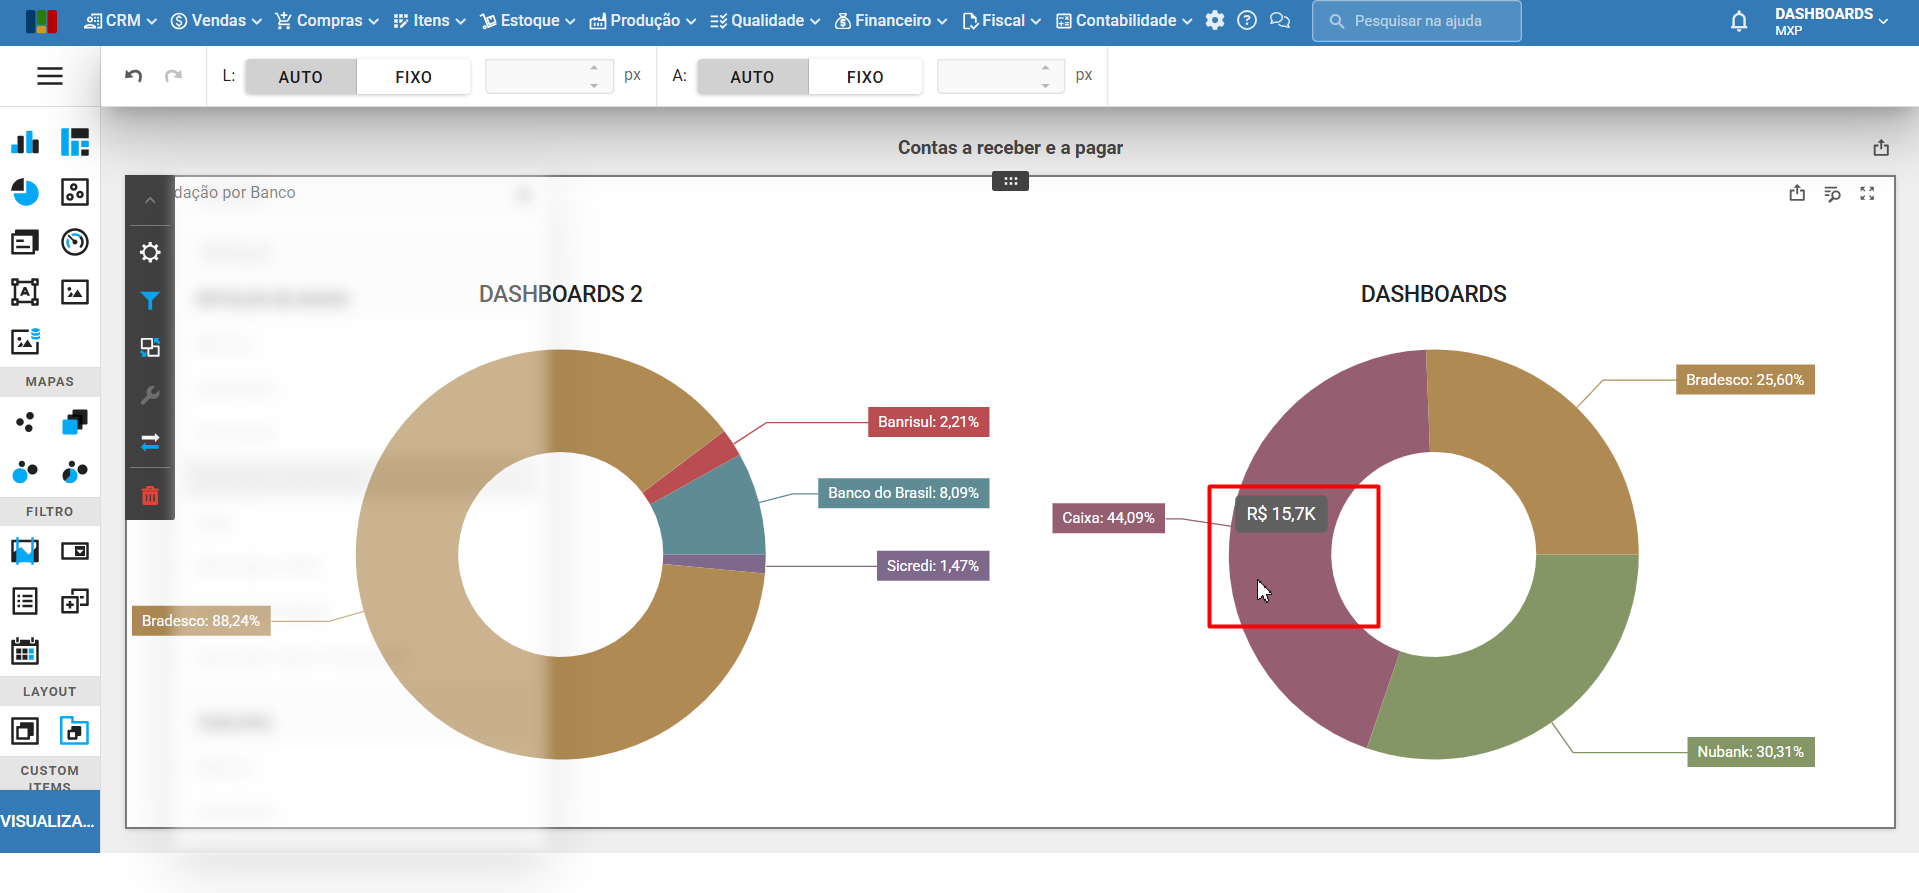Set width mode to FIXO
The image size is (1919, 893).
tap(413, 77)
